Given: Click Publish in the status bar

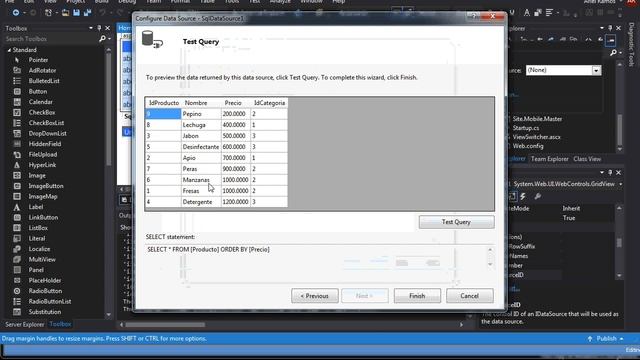Looking at the screenshot, I should 606,339.
